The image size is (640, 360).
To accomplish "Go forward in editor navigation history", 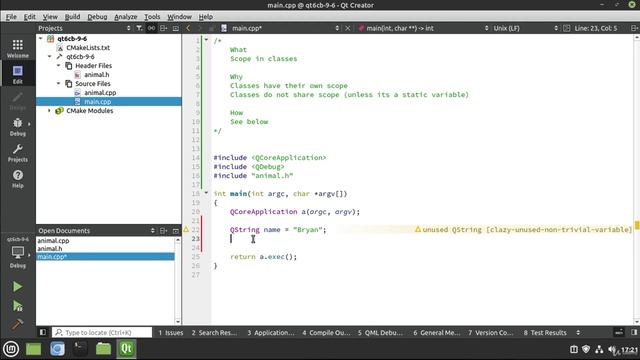I will point(200,28).
